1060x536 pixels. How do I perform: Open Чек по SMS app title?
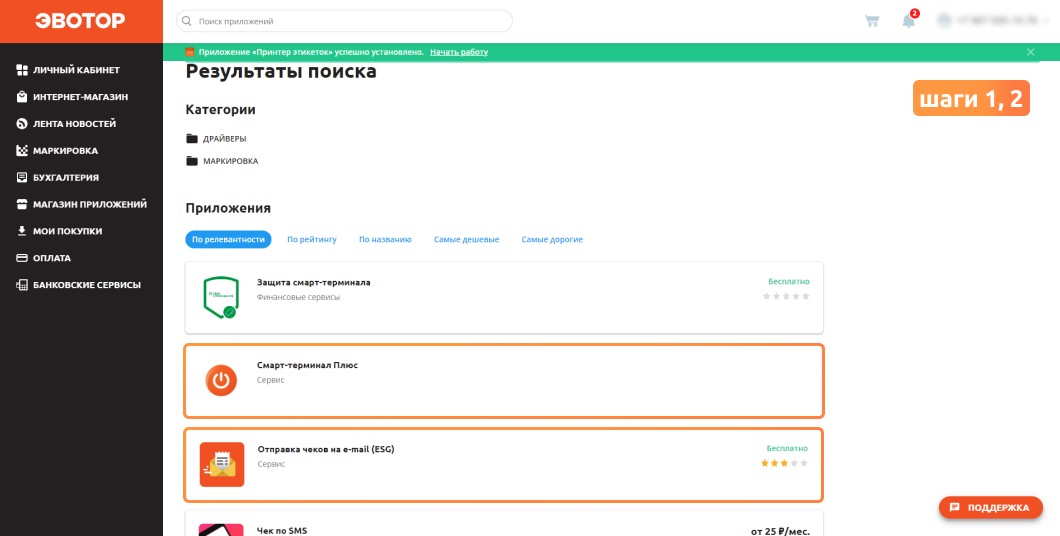pyautogui.click(x=282, y=531)
